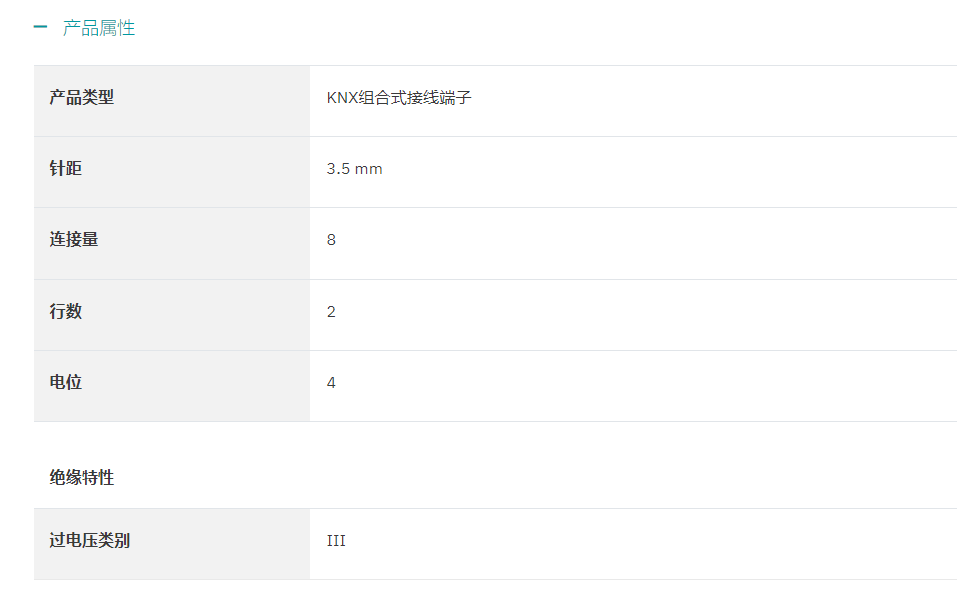Click the blank area of the 产品类型 value row
This screenshot has width=971, height=602.
(x=712, y=101)
